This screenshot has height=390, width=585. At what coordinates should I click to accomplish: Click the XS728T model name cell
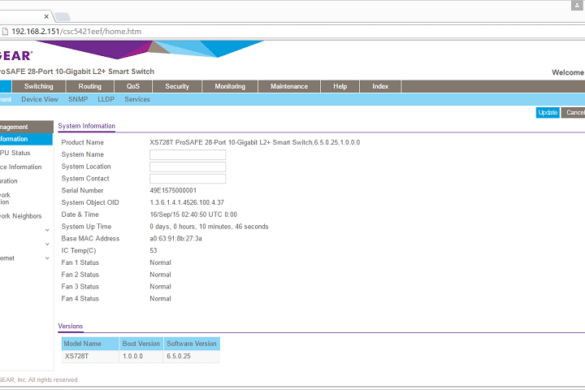[x=90, y=356]
